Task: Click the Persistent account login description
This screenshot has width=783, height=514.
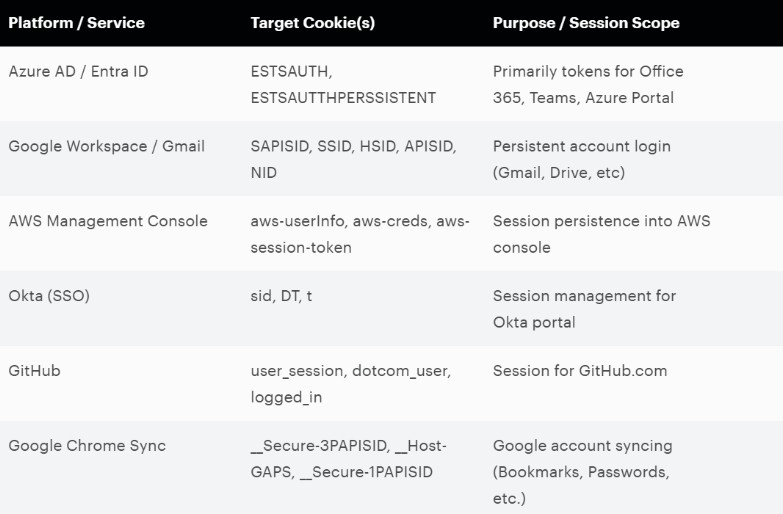Action: [x=581, y=159]
